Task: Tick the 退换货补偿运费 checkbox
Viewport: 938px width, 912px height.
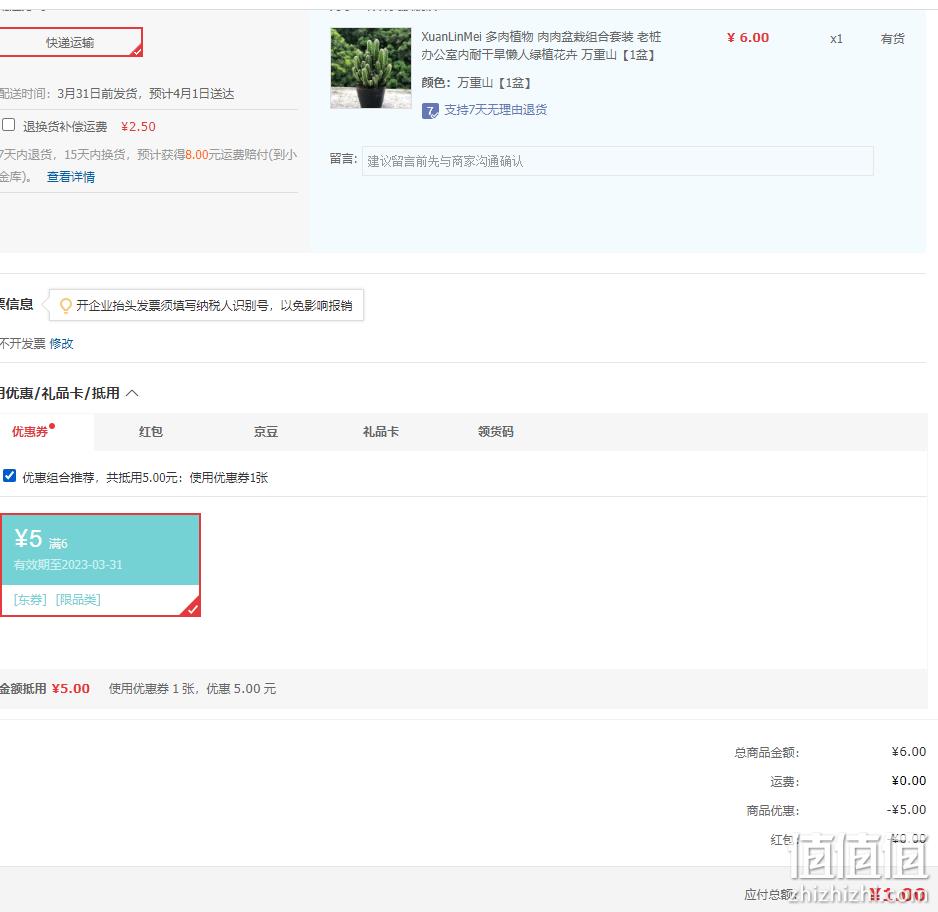Action: click(8, 125)
